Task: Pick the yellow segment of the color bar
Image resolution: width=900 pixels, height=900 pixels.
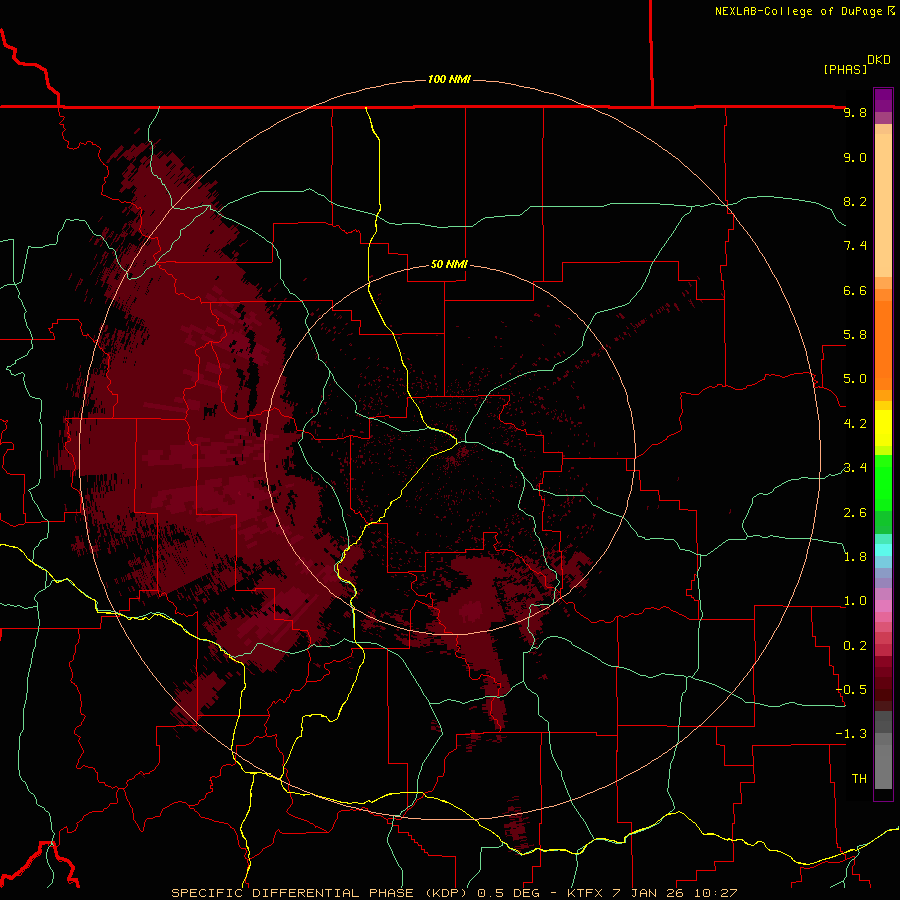Action: [883, 428]
